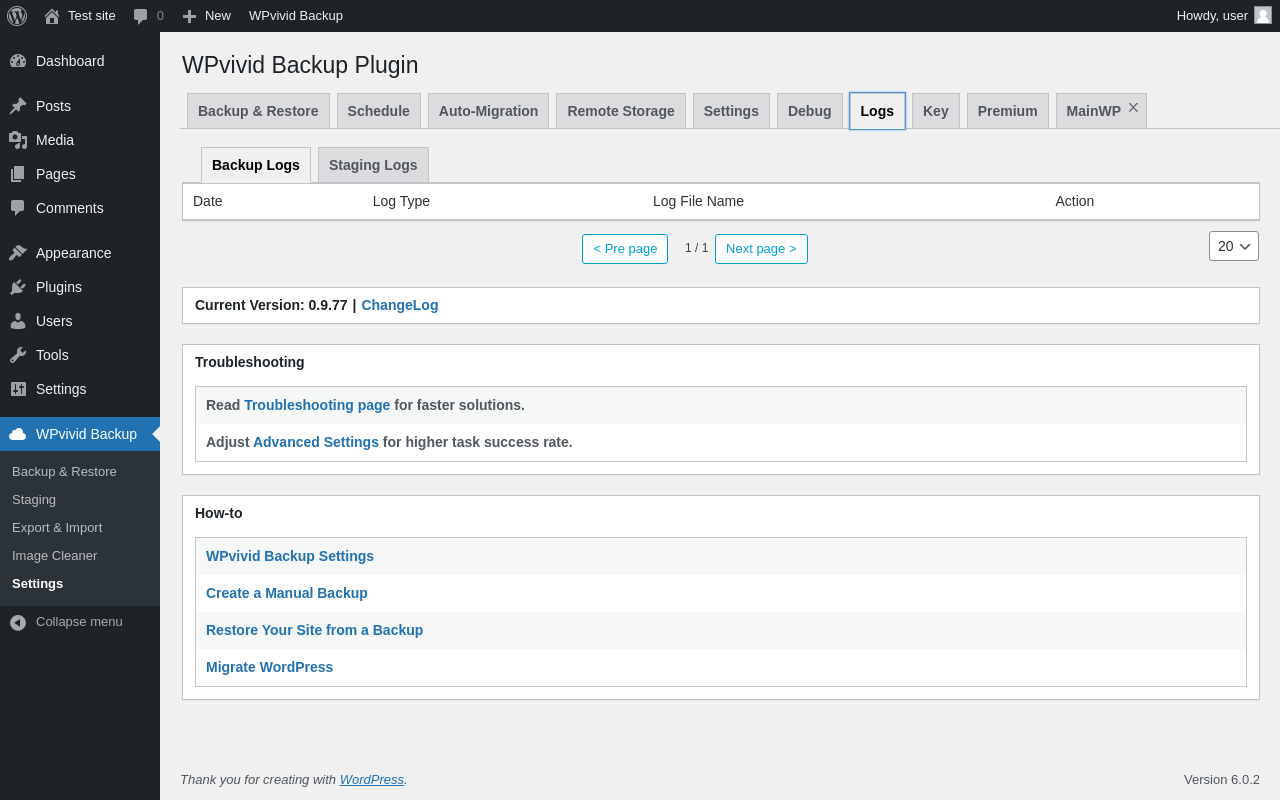This screenshot has height=800, width=1280.
Task: Open the logs per page dropdown
Action: 1233,246
